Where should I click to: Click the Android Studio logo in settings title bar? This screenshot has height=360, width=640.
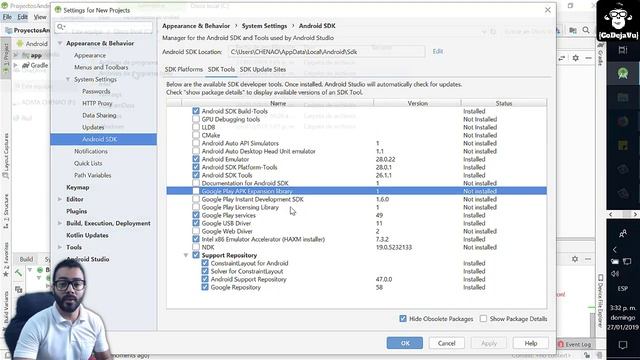(58, 10)
